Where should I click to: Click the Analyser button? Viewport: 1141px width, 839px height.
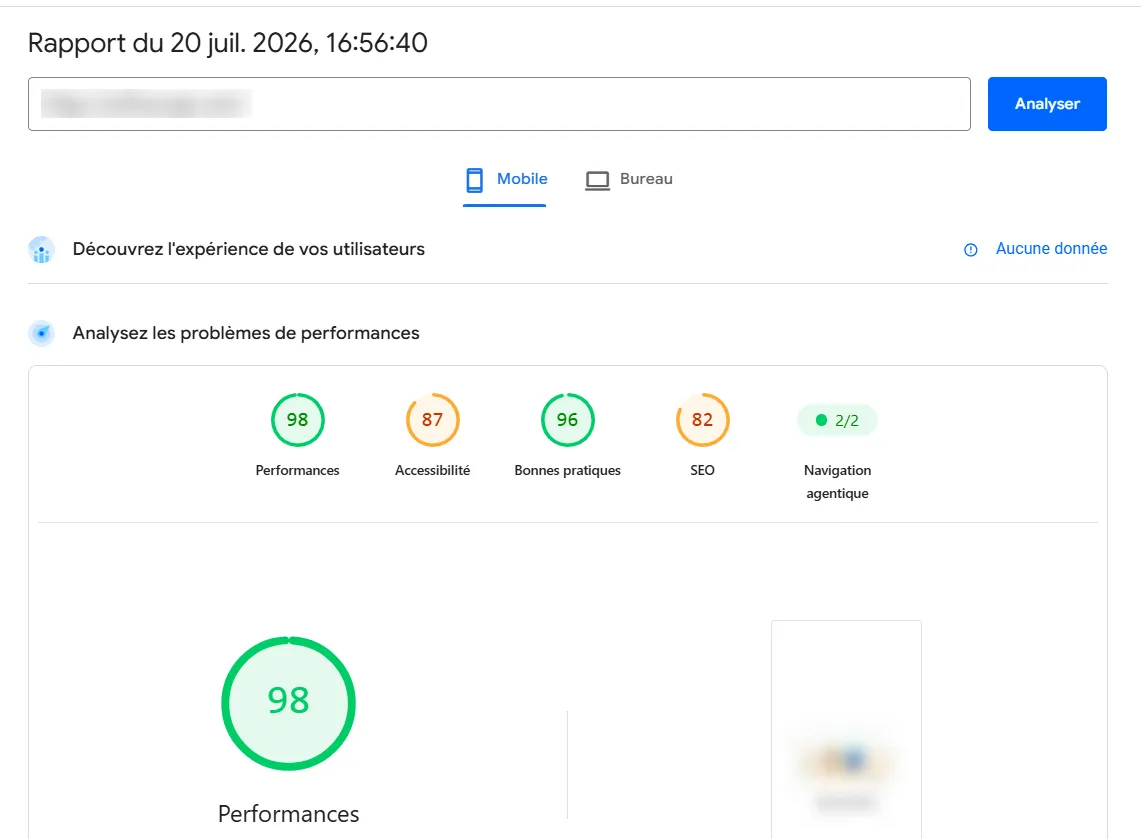[1046, 104]
